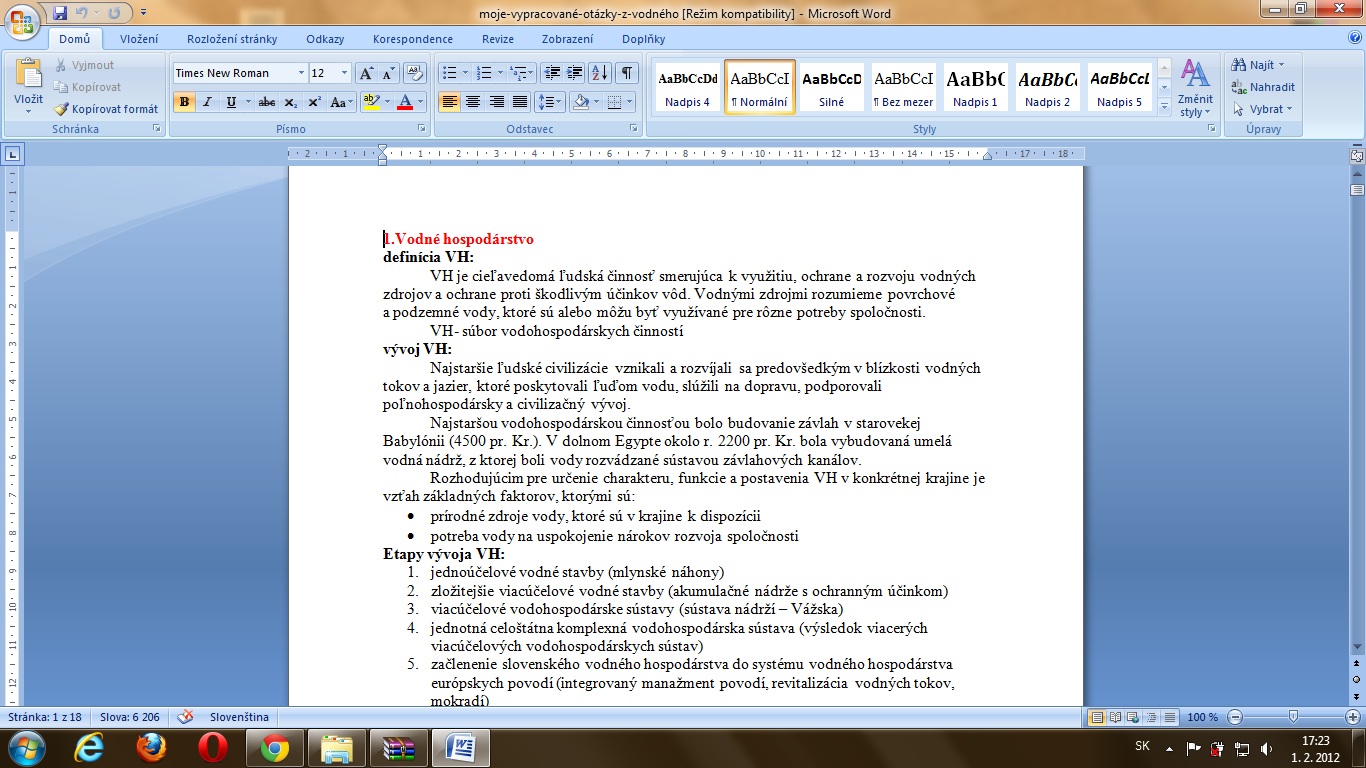This screenshot has width=1366, height=768.
Task: Click the clear formatting icon
Action: pyautogui.click(x=415, y=73)
